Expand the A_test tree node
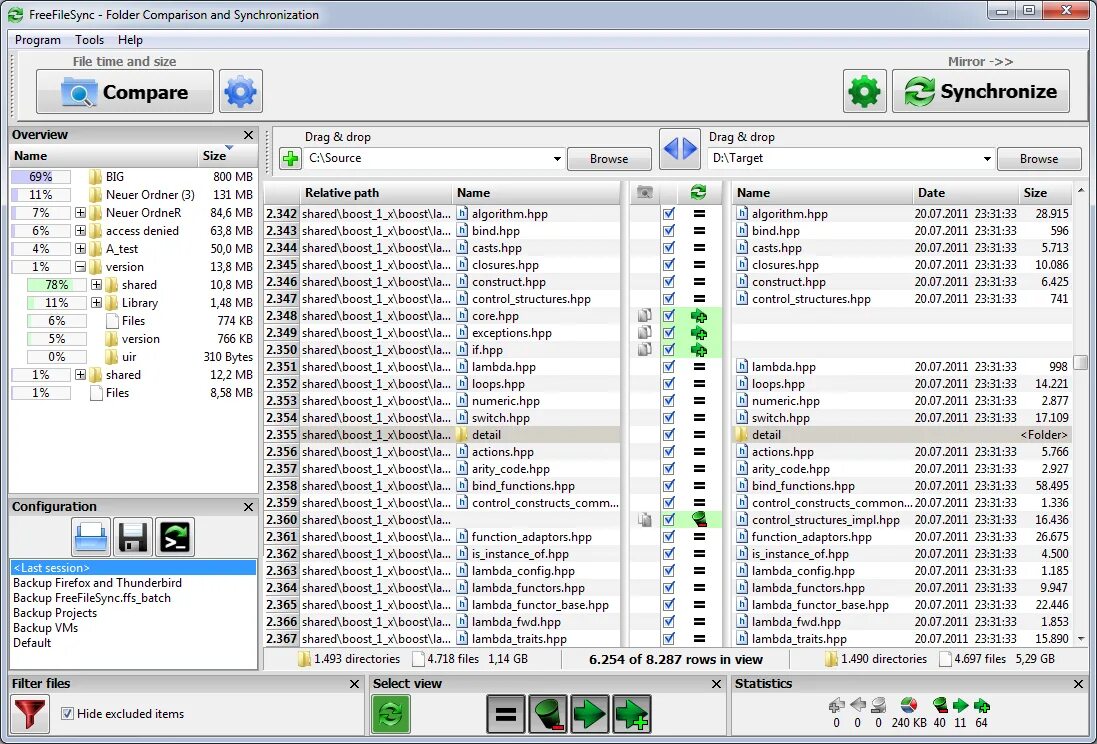 tap(80, 248)
